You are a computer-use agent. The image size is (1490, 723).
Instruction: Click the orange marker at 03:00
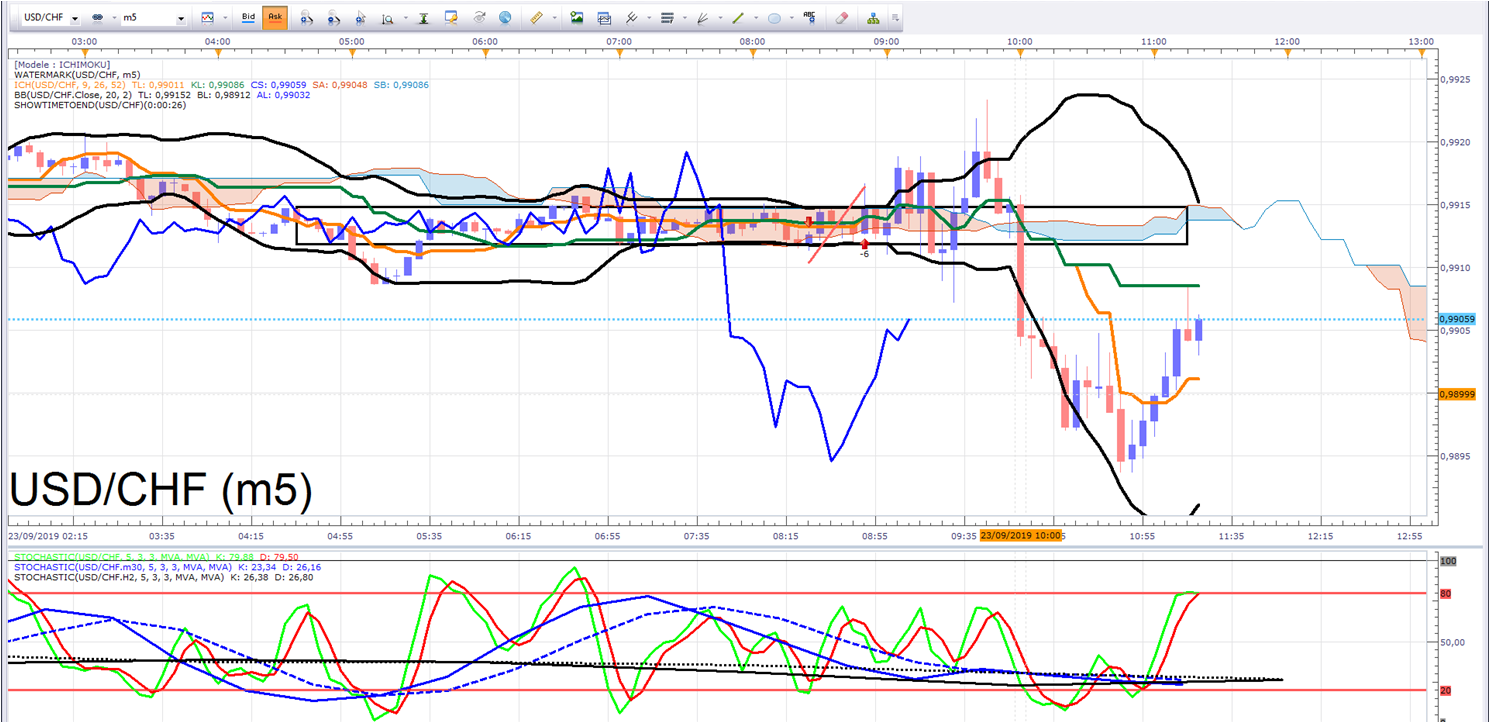tap(85, 52)
